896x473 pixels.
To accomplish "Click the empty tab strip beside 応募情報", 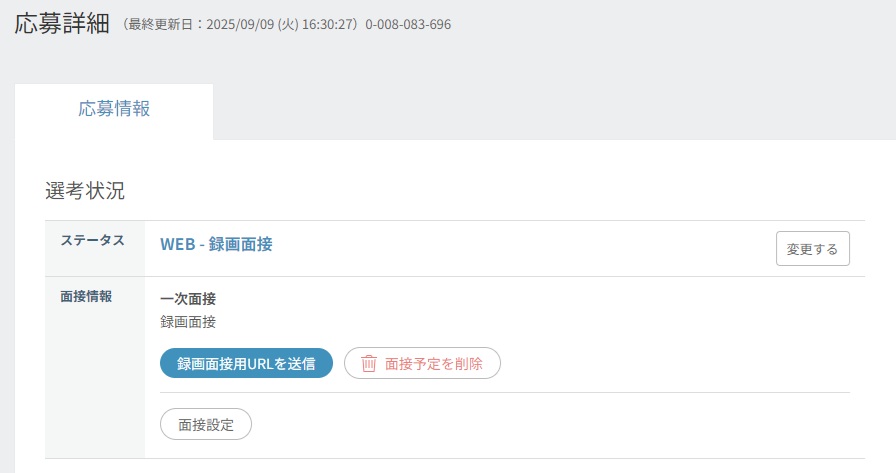I will (550, 111).
